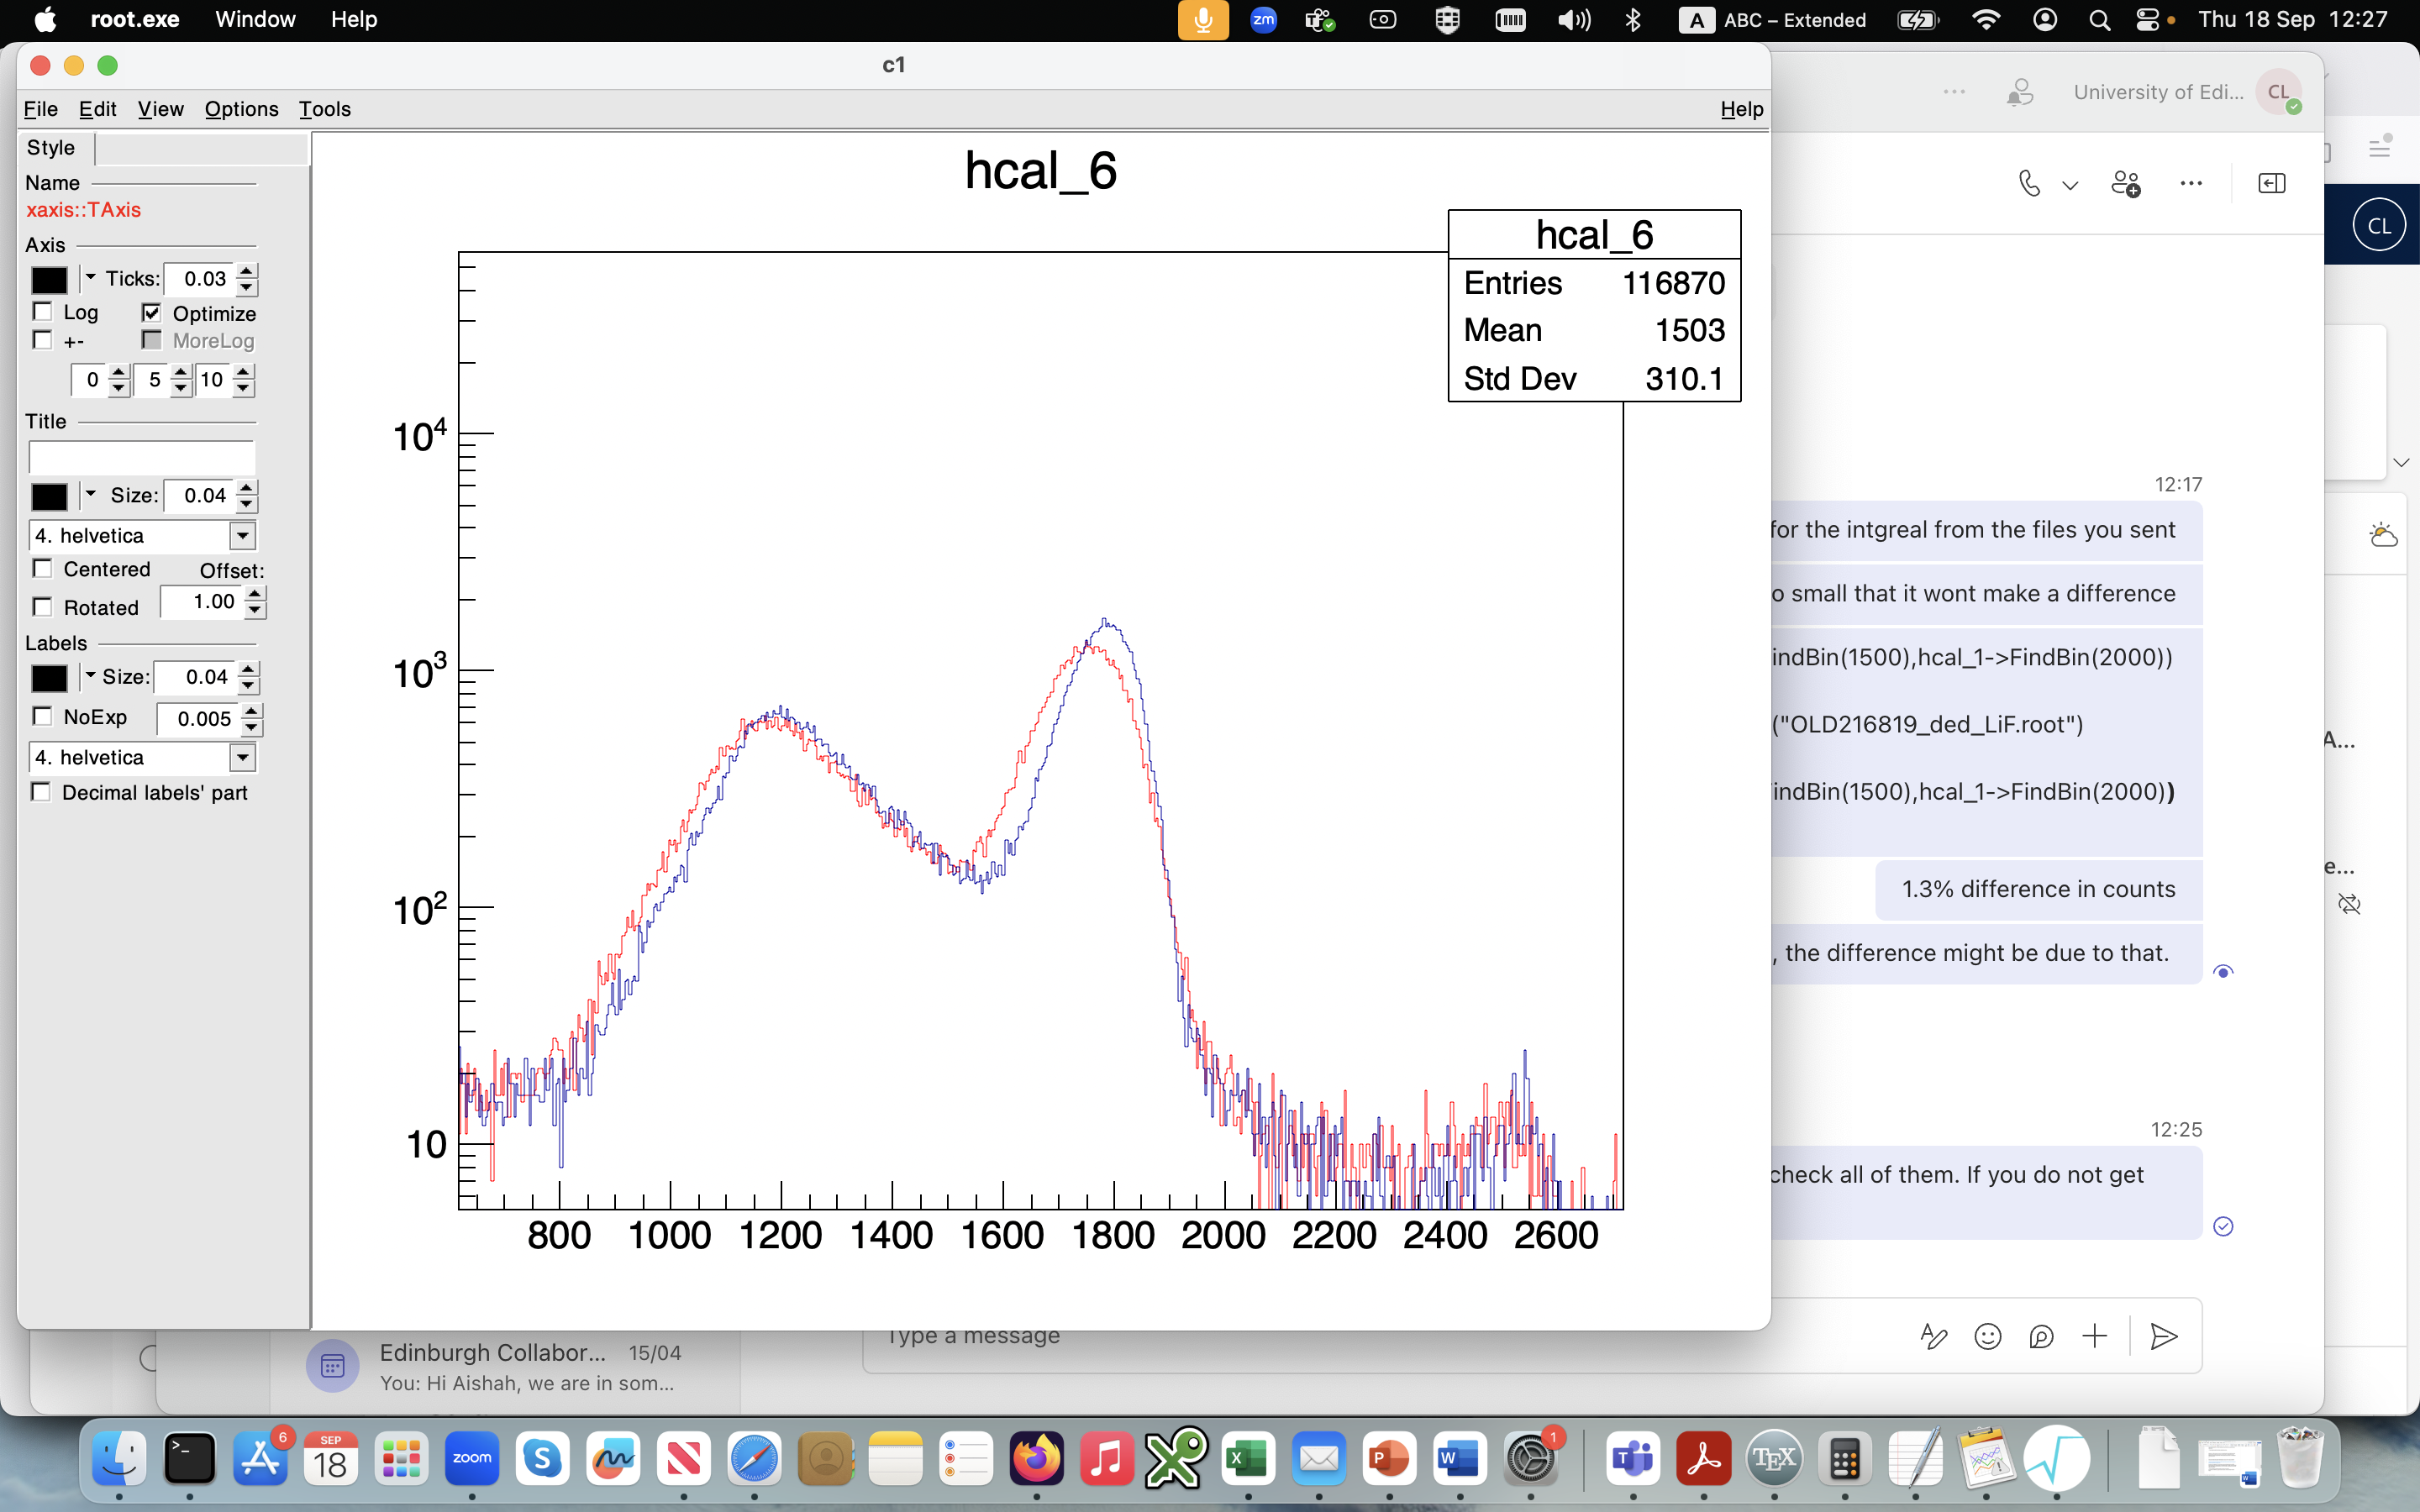Viewport: 2420px width, 1512px height.
Task: Open the title font helvetica dropdown
Action: [x=241, y=536]
